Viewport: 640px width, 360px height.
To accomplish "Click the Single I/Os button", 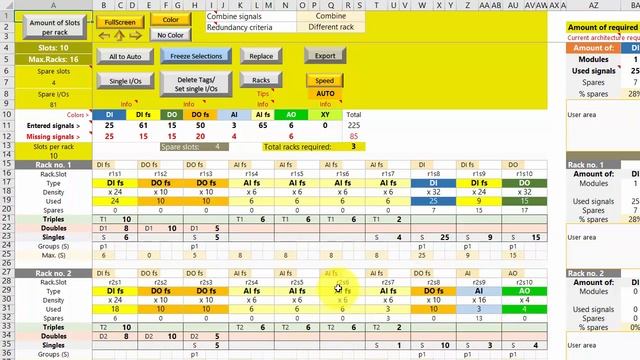I will (125, 81).
